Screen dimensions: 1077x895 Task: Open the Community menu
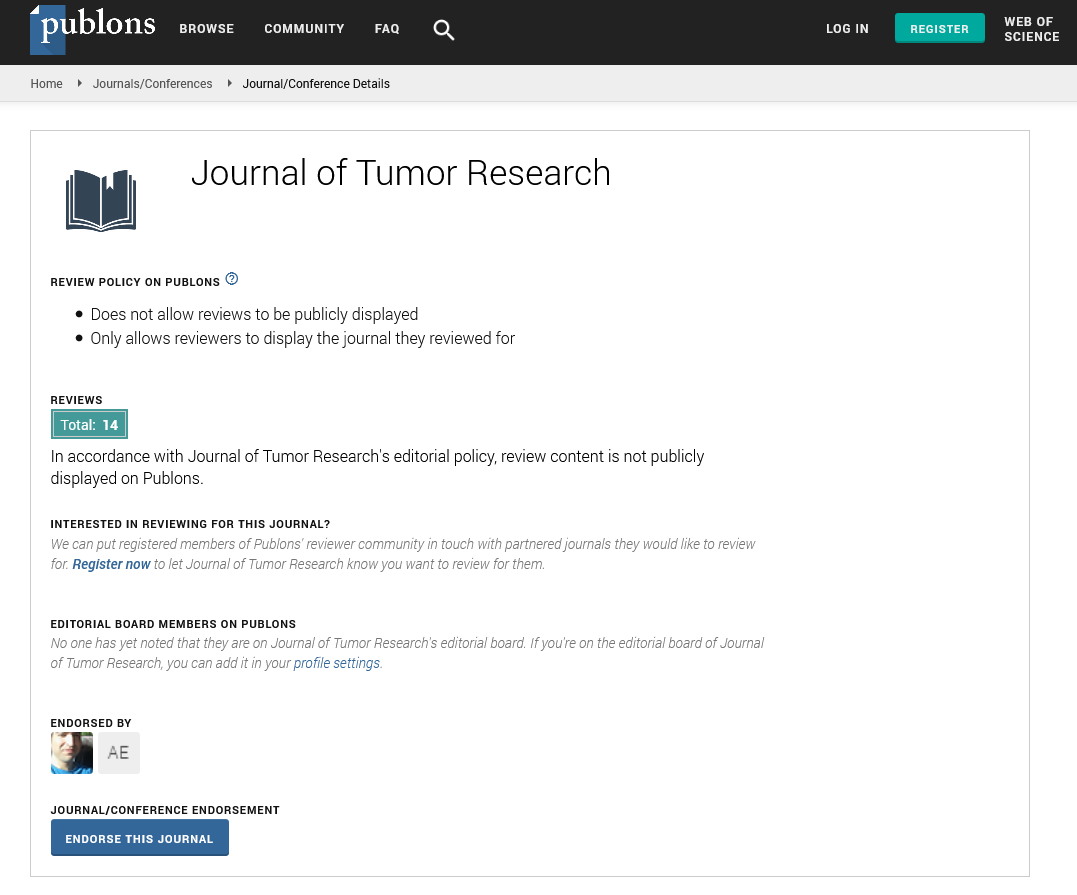click(304, 29)
